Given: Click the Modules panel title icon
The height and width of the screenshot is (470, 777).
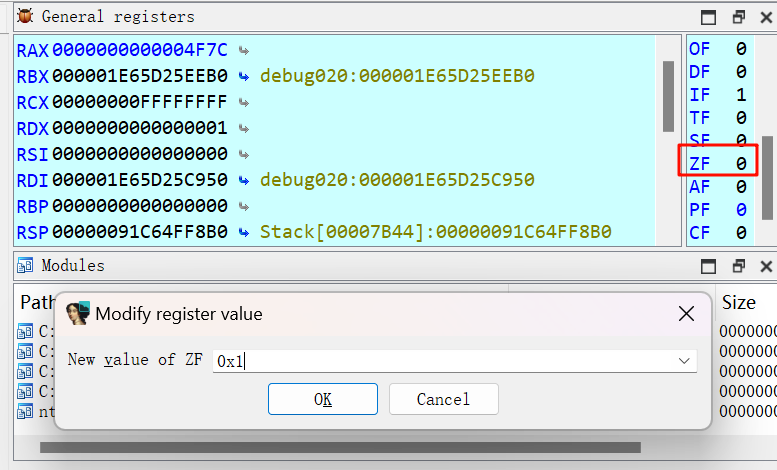Looking at the screenshot, I should point(25,266).
